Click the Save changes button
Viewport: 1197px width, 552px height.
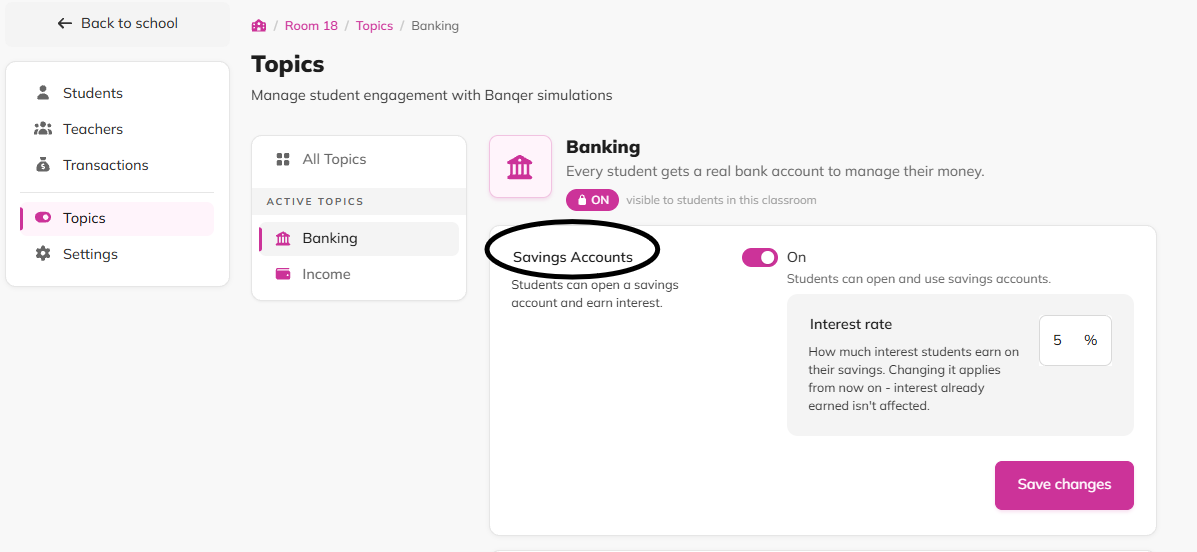click(x=1064, y=485)
